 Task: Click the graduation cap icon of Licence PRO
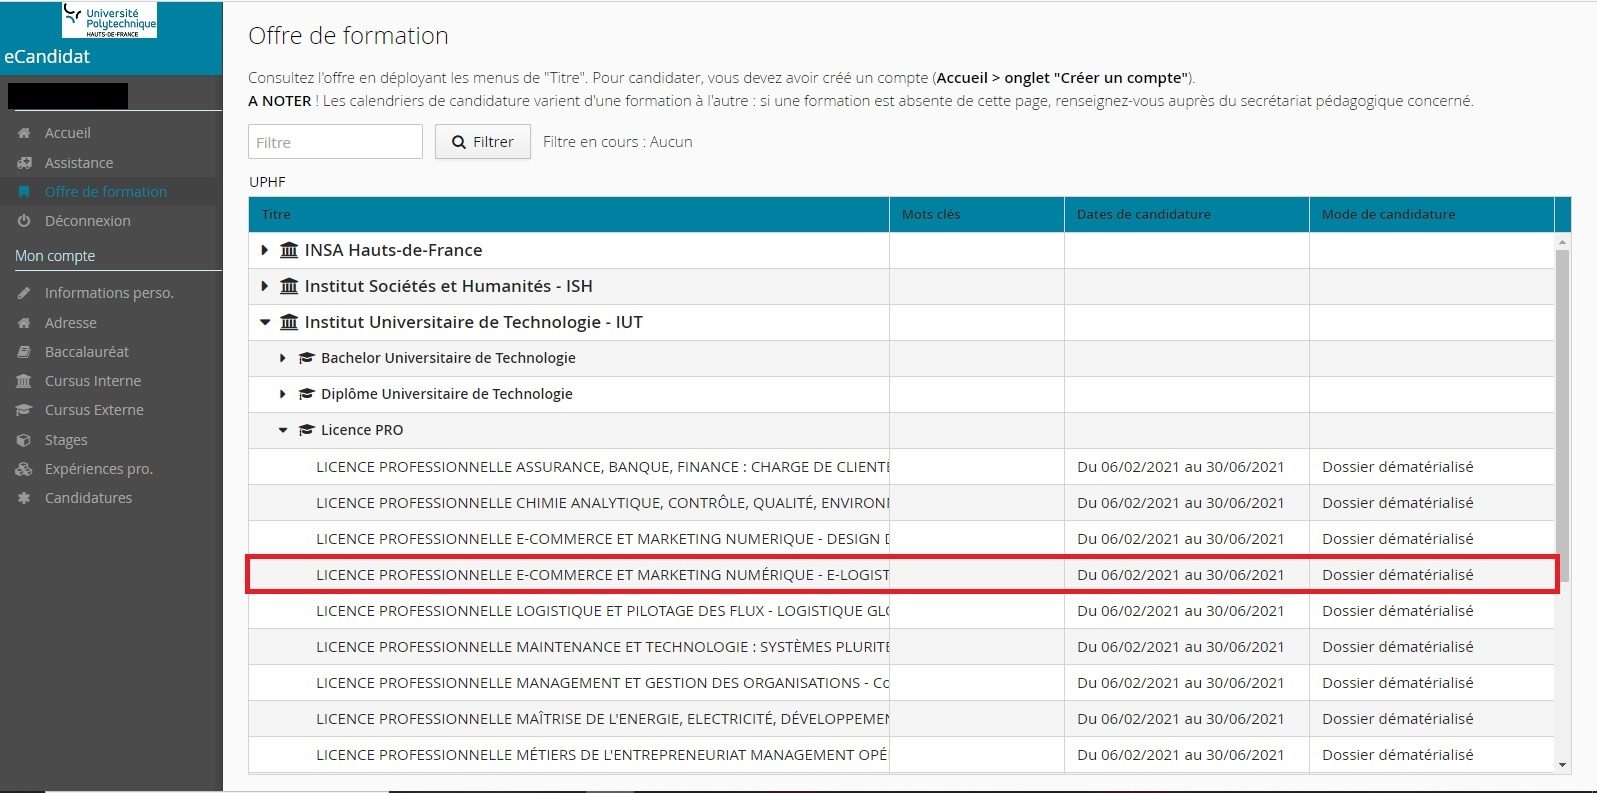307,430
